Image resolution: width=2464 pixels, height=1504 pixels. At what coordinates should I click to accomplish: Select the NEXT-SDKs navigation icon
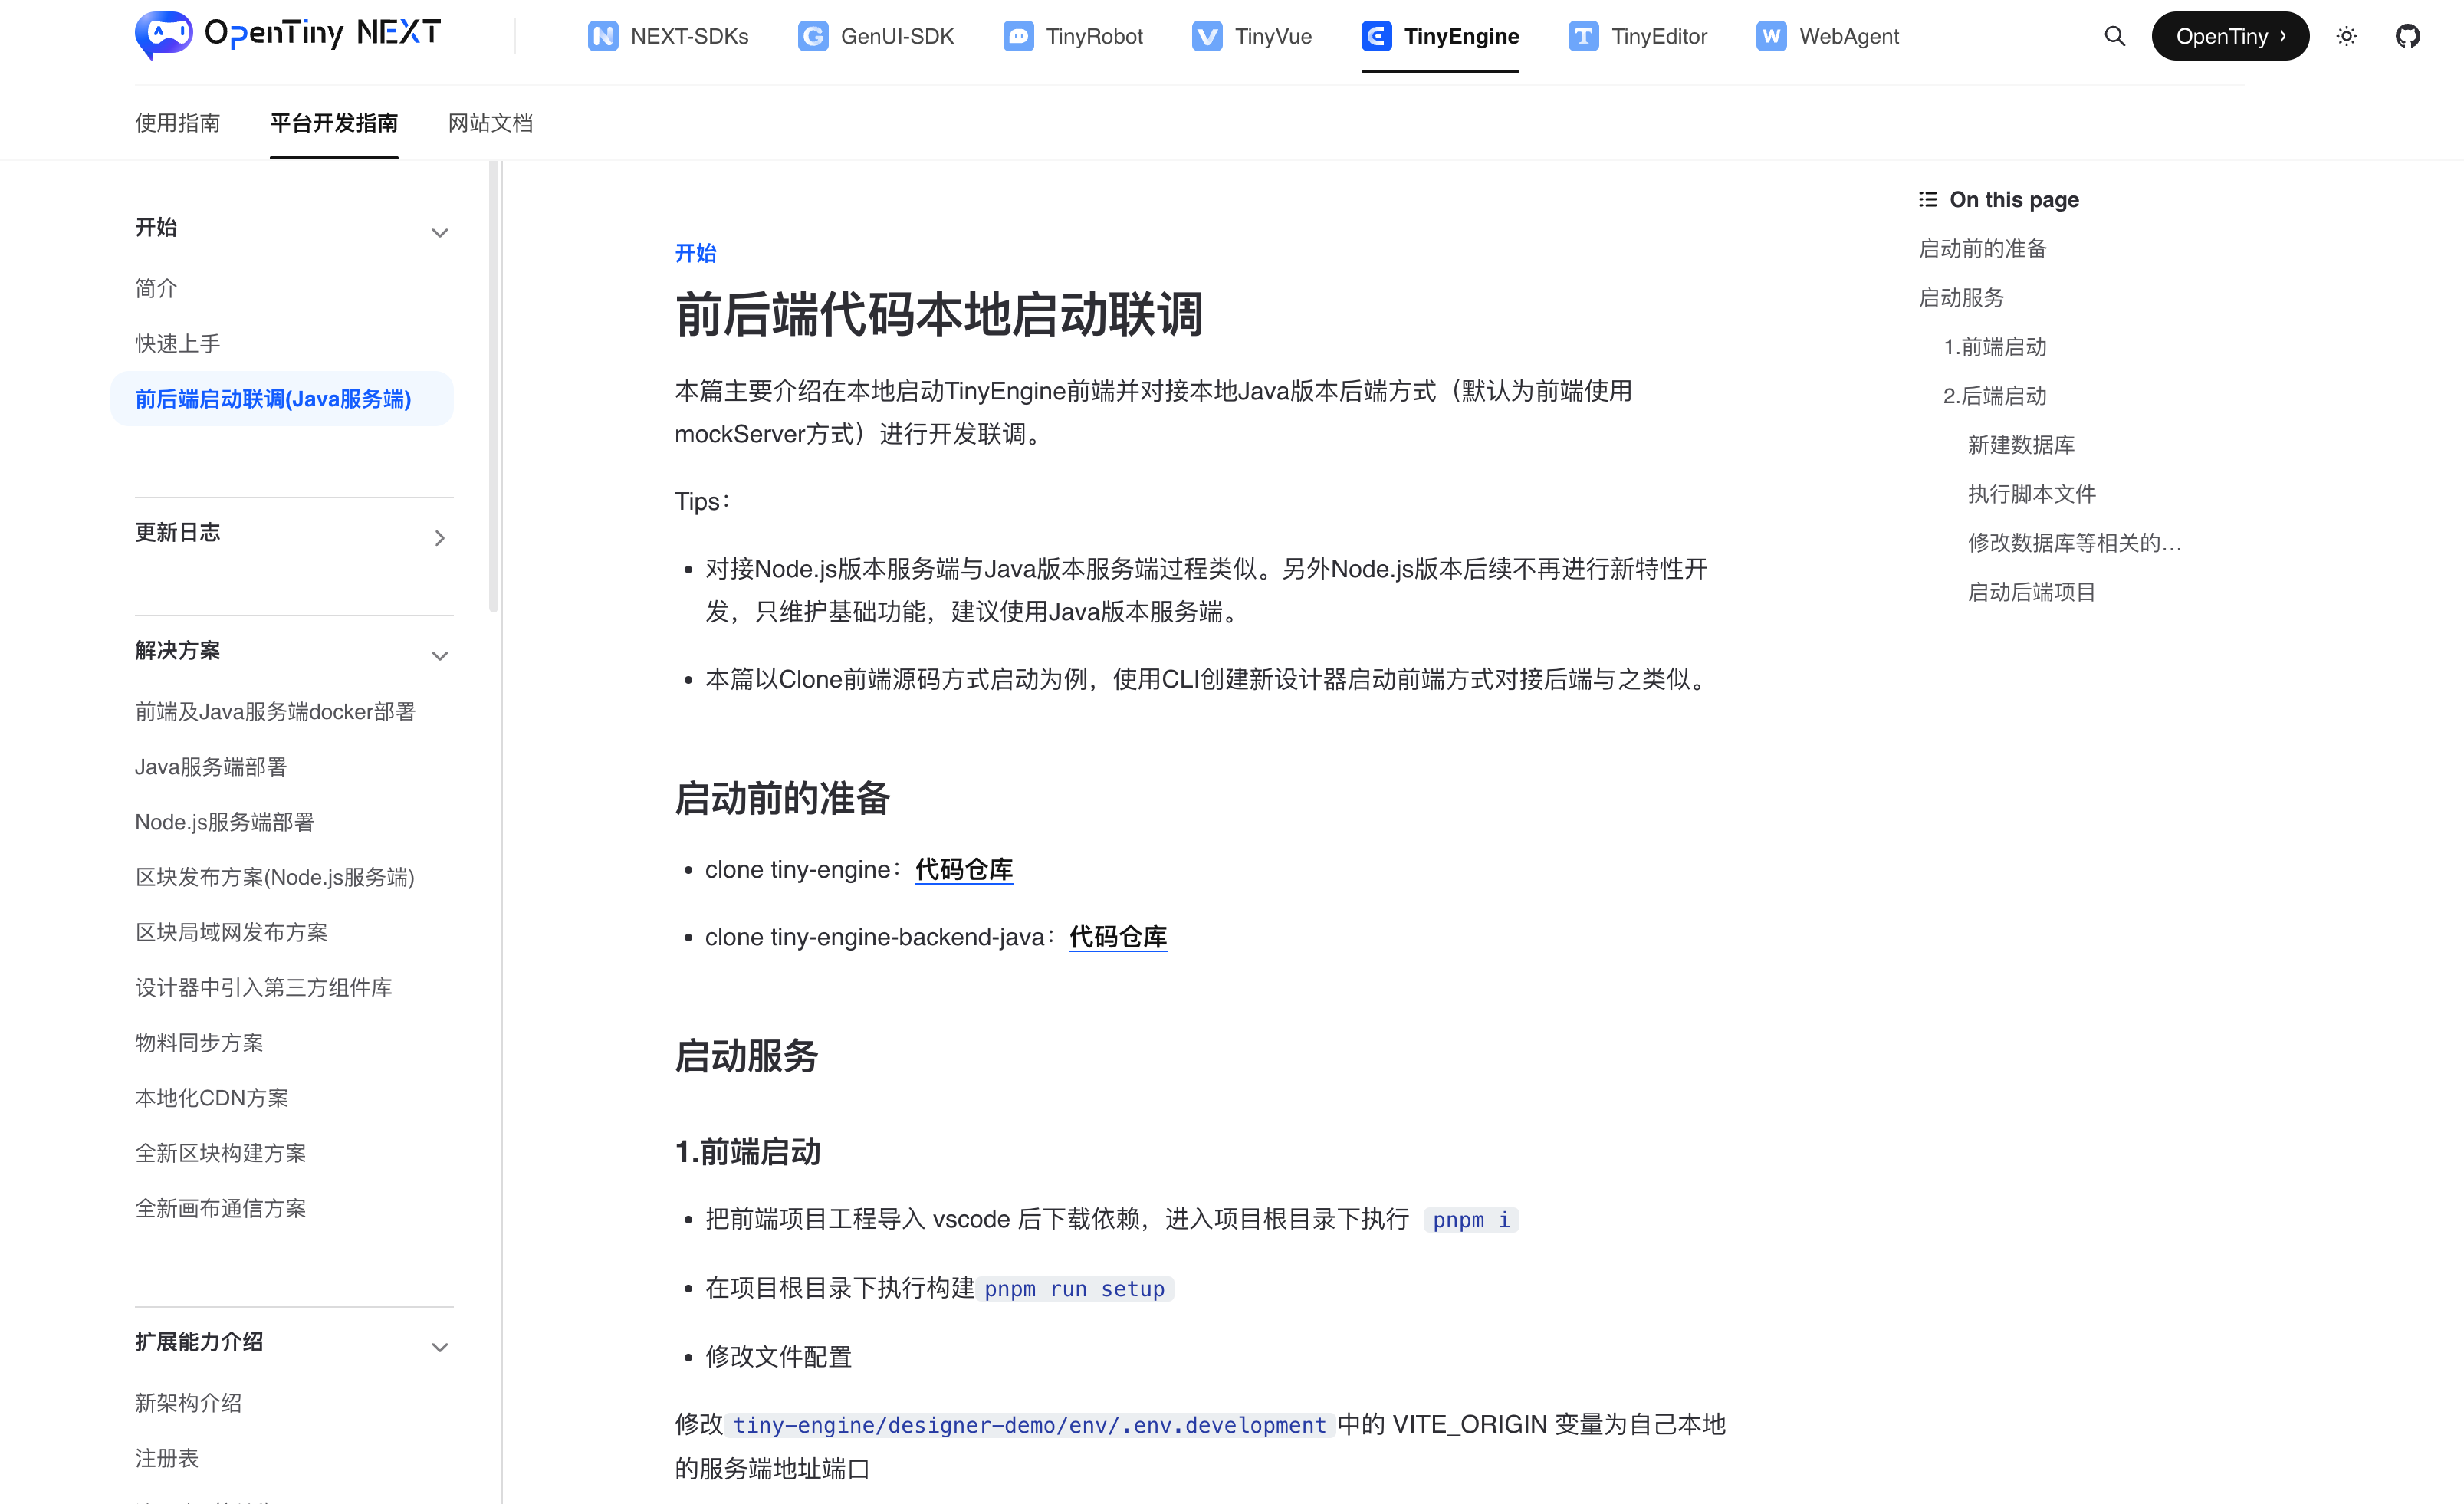(x=603, y=36)
